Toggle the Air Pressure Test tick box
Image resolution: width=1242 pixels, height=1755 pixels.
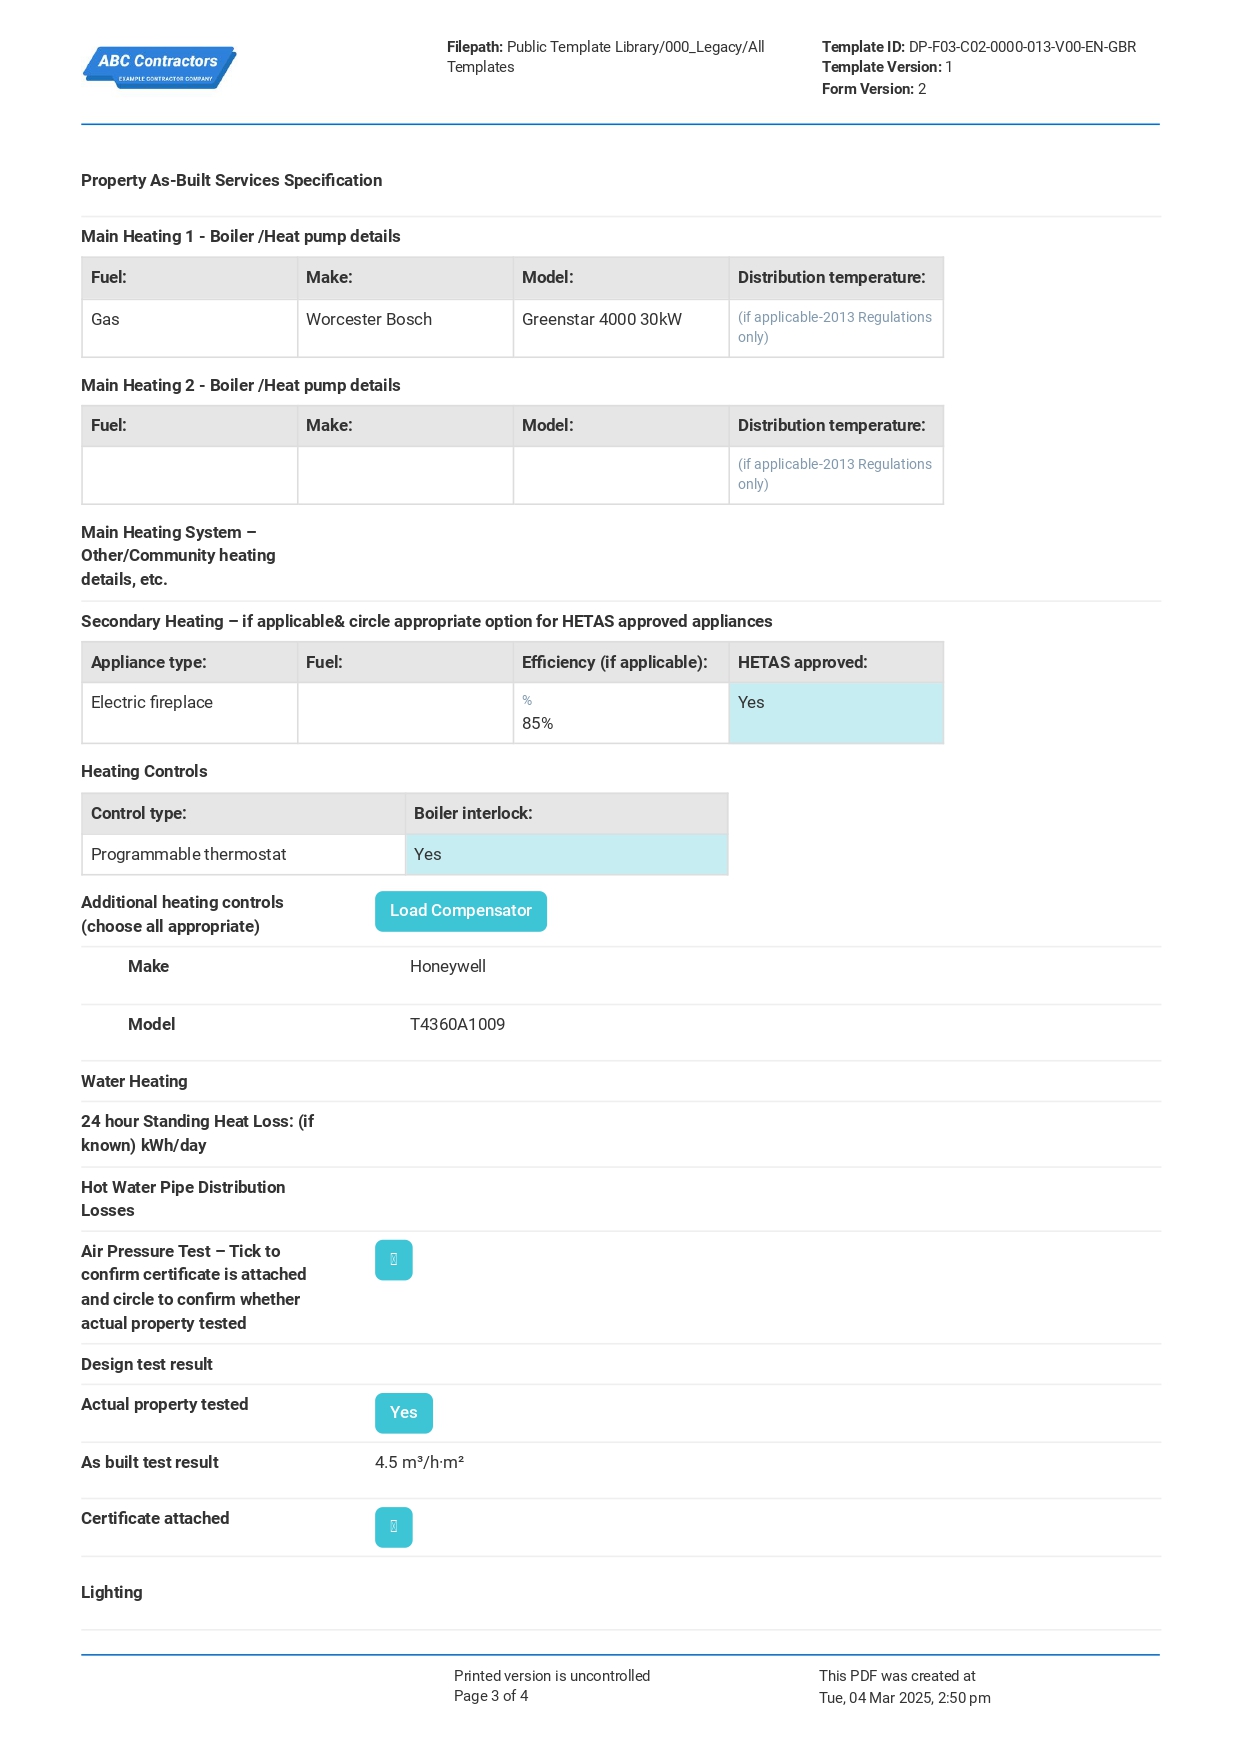(393, 1260)
